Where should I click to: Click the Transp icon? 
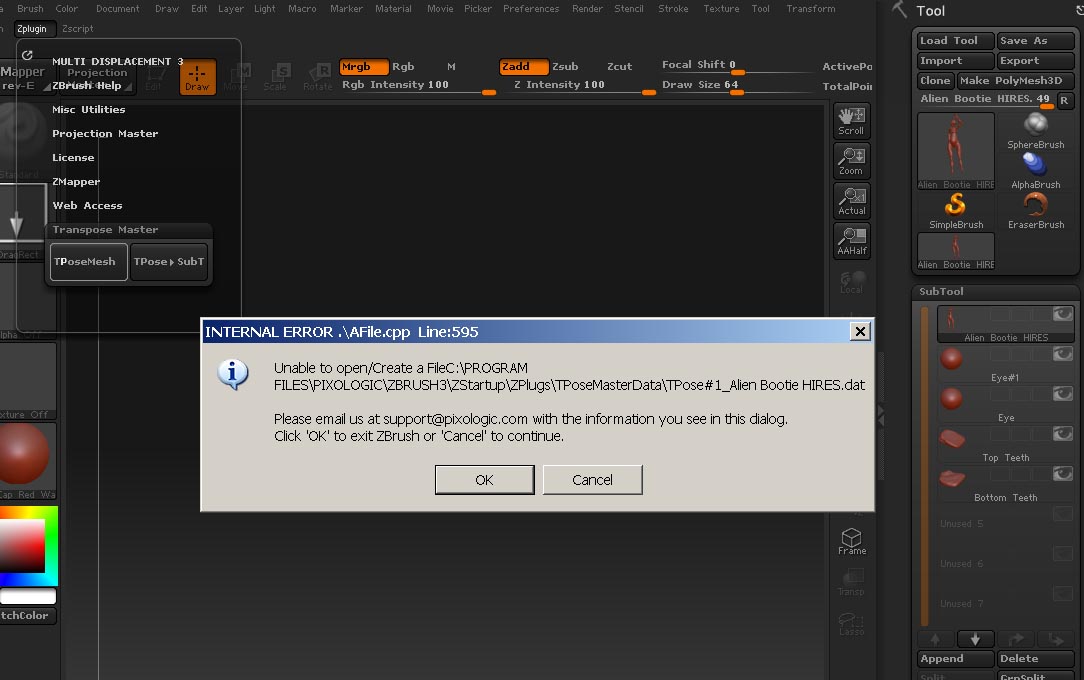852,582
